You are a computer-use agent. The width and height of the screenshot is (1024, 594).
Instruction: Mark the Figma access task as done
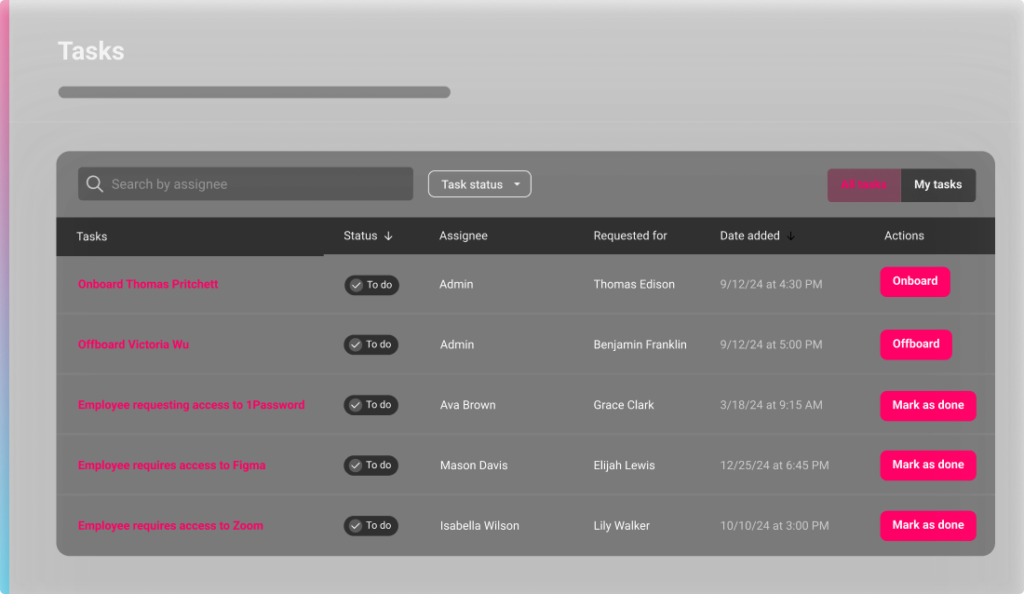[927, 465]
